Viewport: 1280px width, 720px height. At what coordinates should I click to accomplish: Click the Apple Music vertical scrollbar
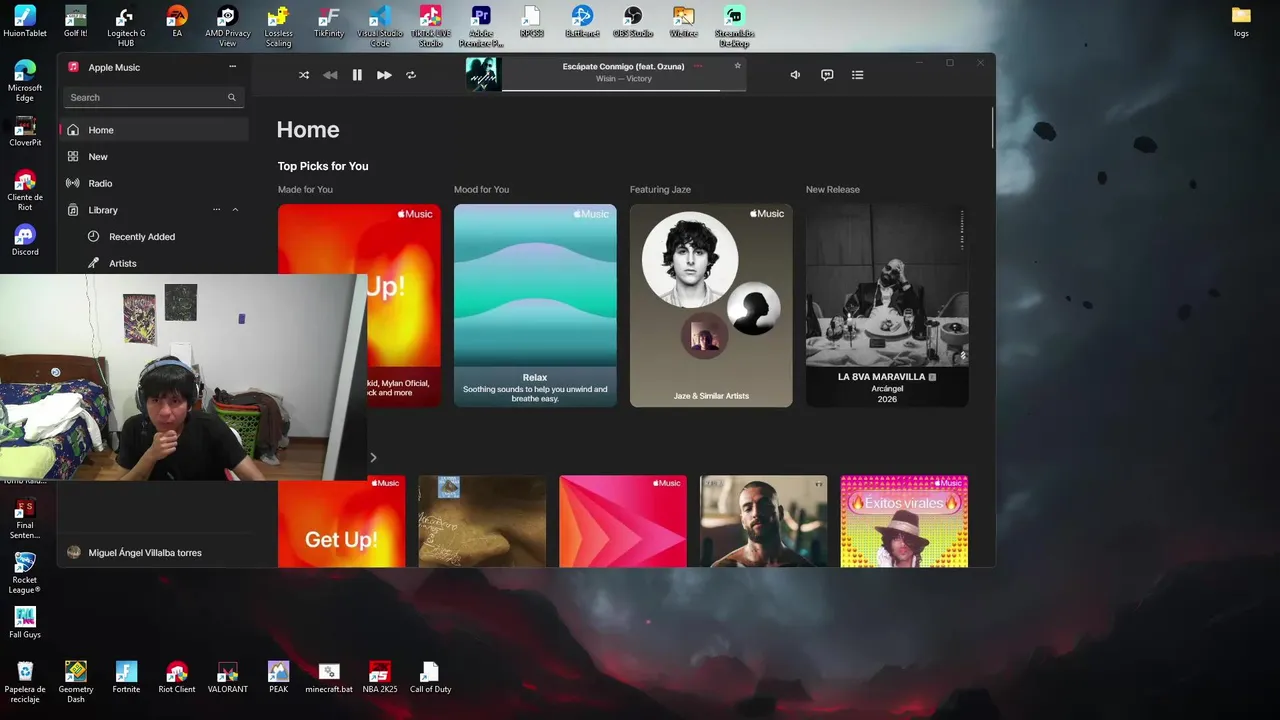pyautogui.click(x=992, y=127)
